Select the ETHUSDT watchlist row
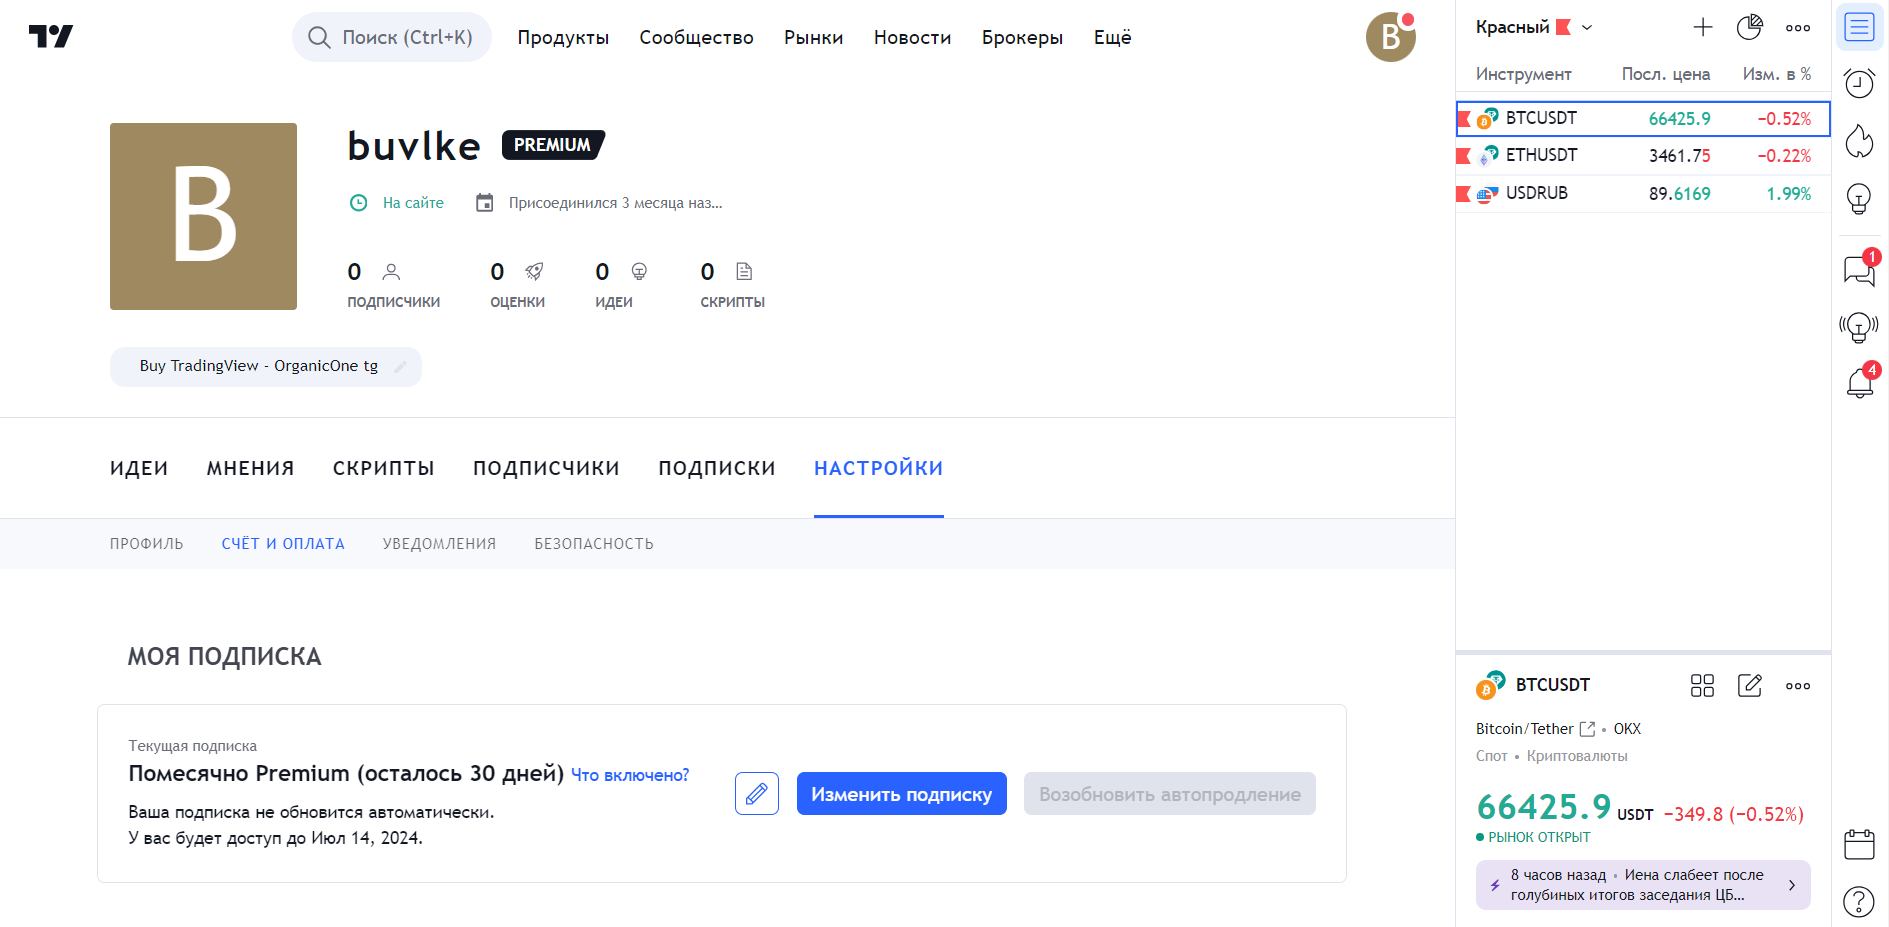 (1643, 156)
